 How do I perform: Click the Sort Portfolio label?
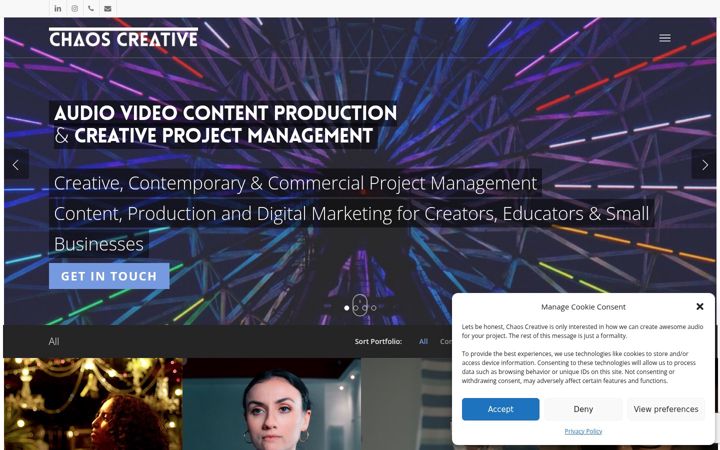click(378, 342)
